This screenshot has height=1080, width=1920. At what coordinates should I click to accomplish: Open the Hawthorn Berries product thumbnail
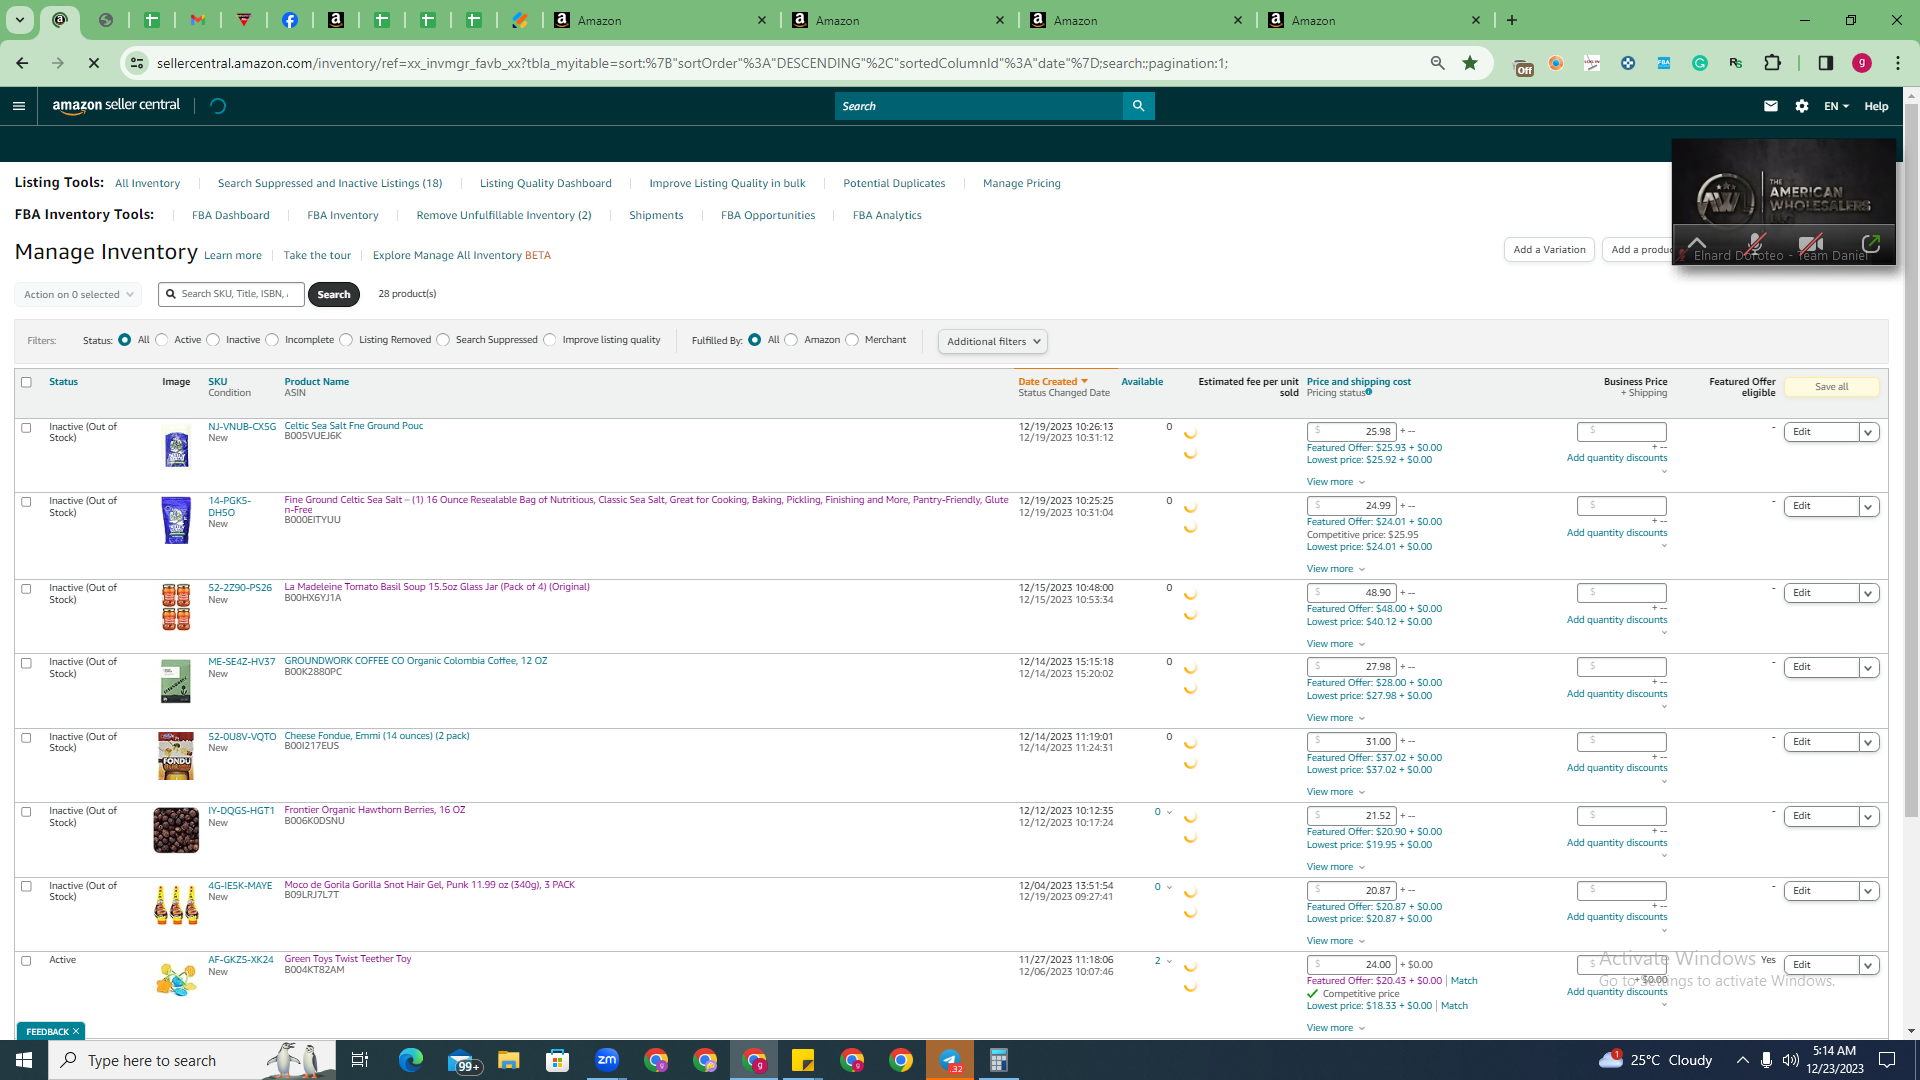tap(176, 830)
